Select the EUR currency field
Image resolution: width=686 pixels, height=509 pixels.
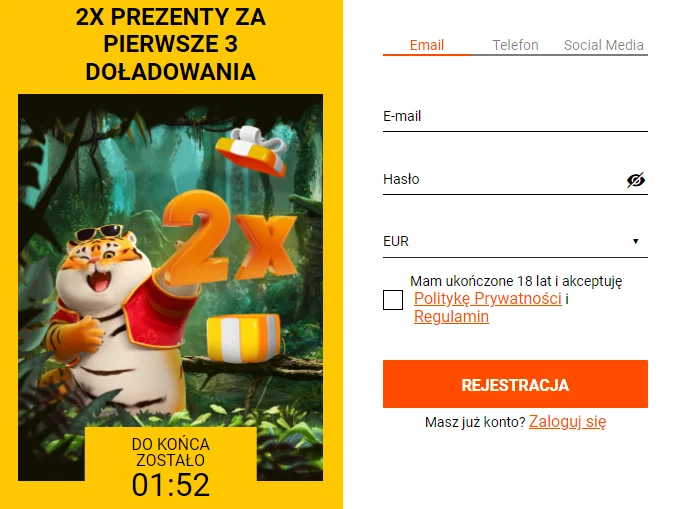click(515, 242)
